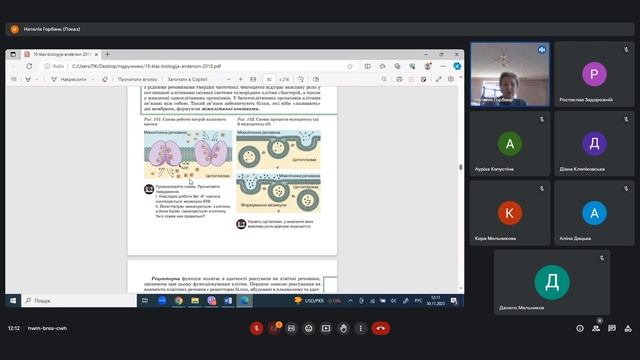The height and width of the screenshot is (360, 640).
Task: Zoom out the PDF document
Action: coord(229,79)
